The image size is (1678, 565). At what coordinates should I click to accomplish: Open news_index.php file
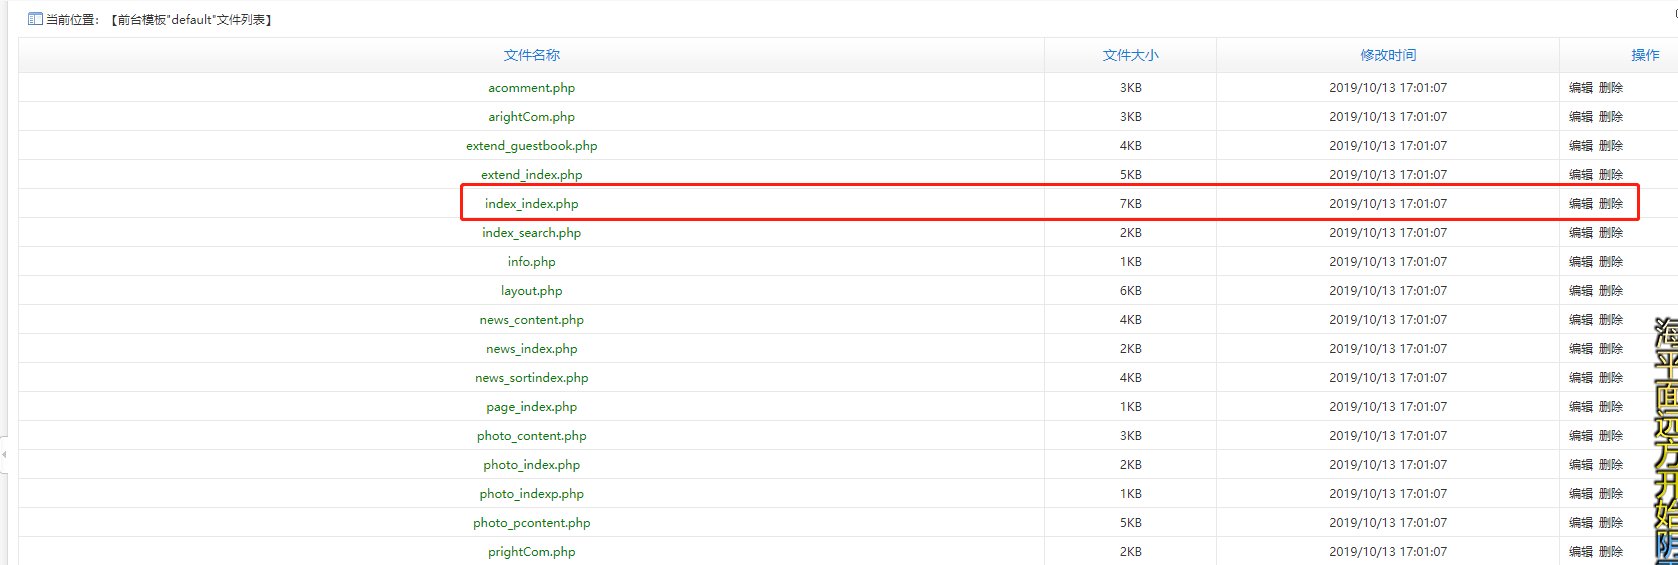tap(531, 349)
